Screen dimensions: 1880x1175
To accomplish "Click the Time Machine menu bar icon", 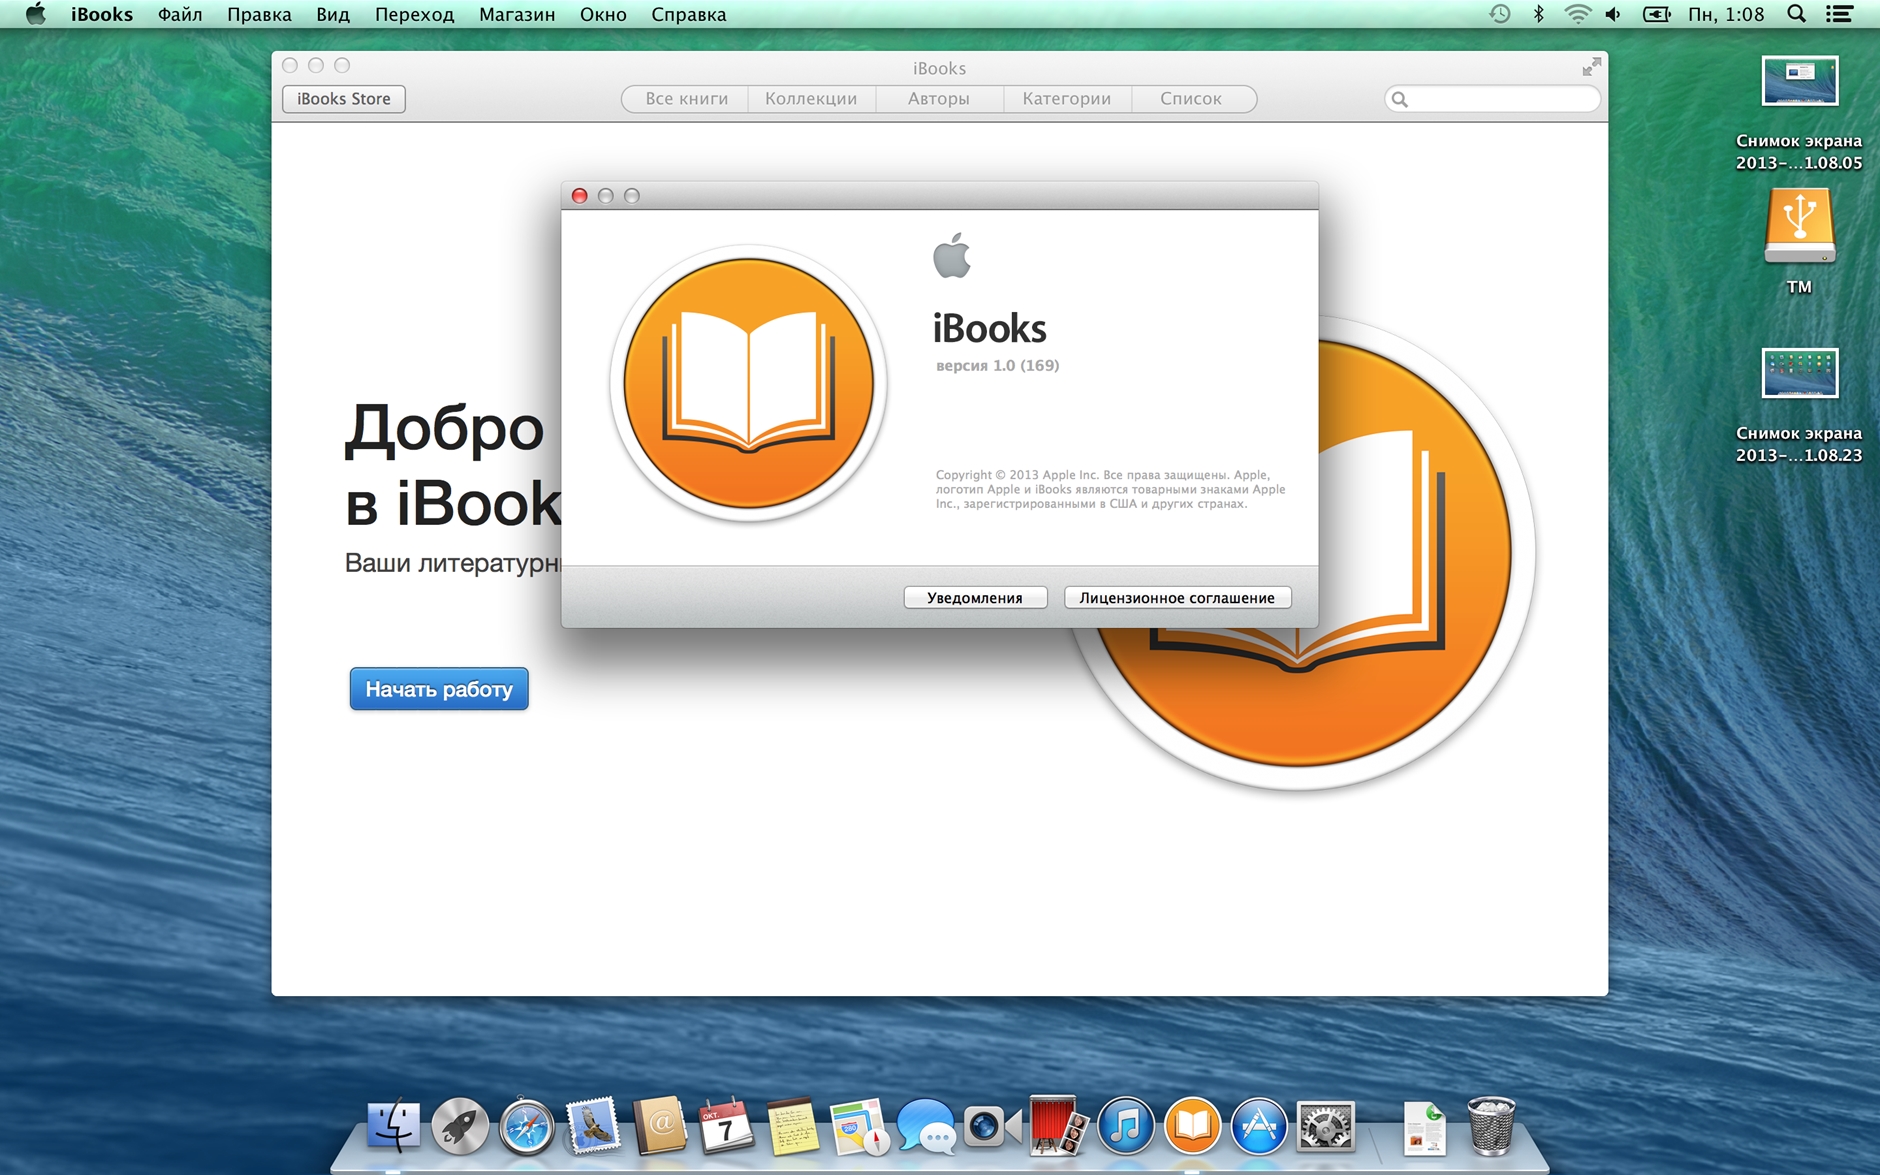I will 1499,14.
